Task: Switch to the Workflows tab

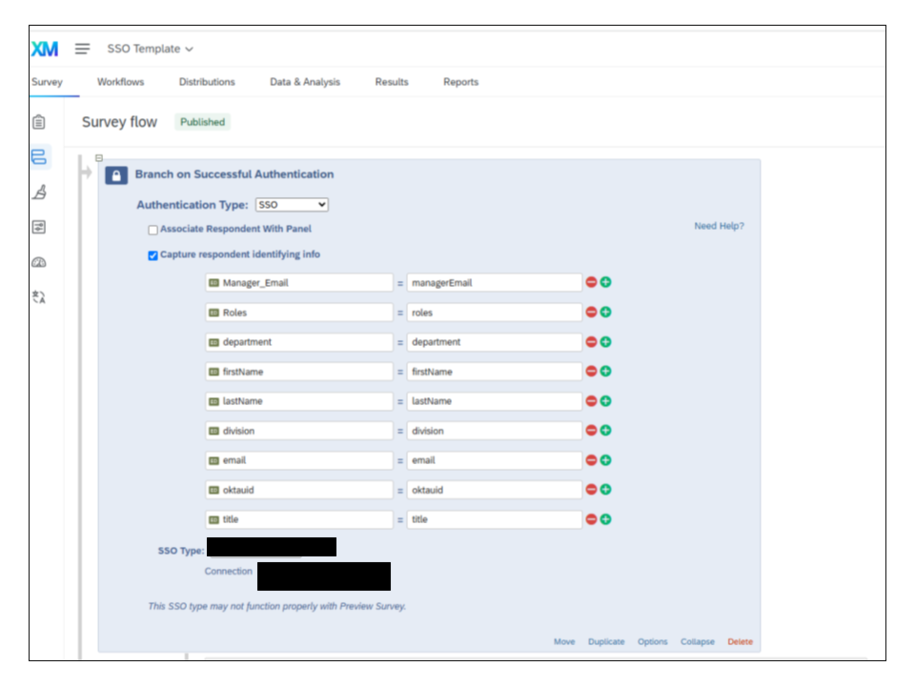Action: click(120, 82)
